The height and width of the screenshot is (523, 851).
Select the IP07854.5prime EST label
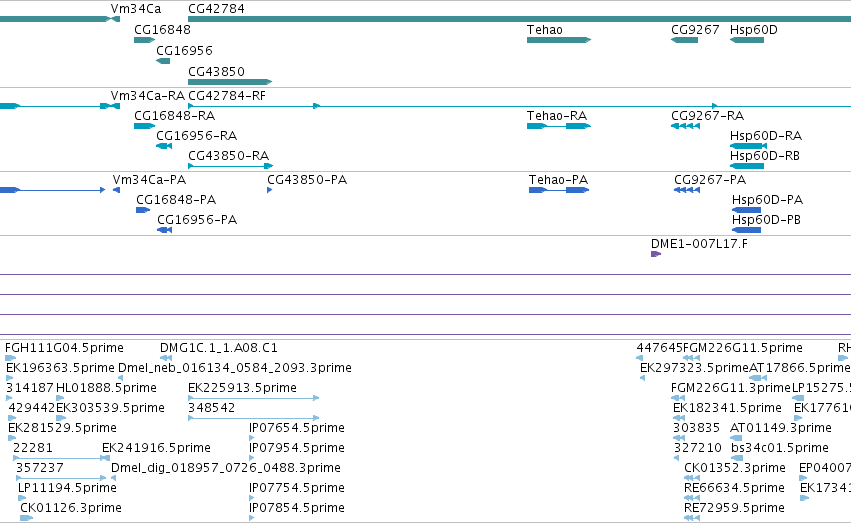pos(297,508)
